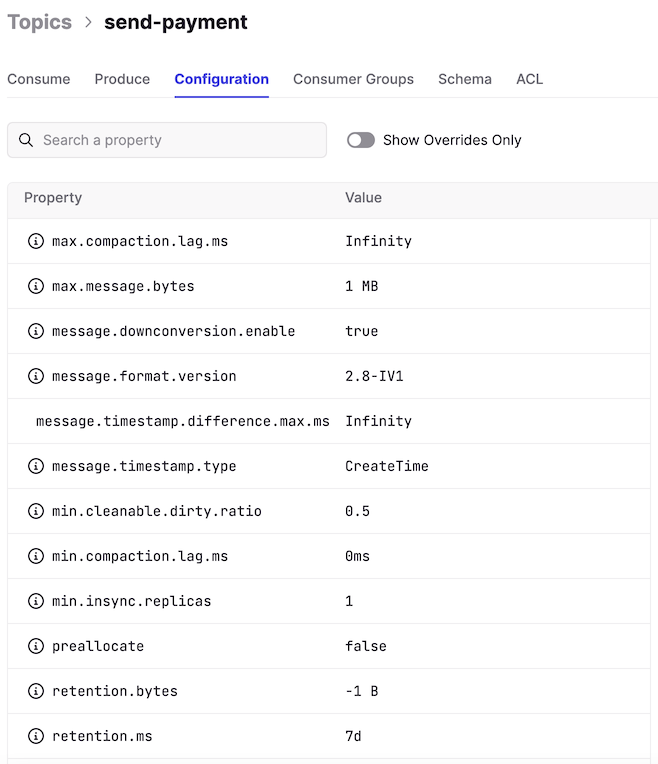Open the Produce tab
The height and width of the screenshot is (764, 658).
click(x=122, y=79)
